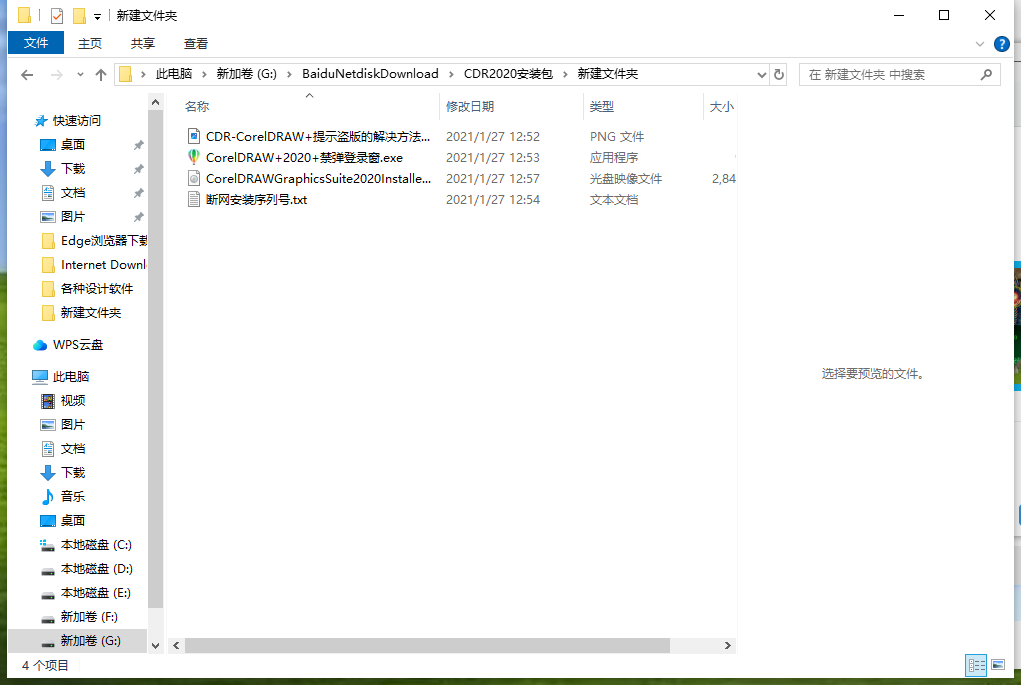This screenshot has width=1021, height=685.
Task: Expand the address bar history dropdown
Action: click(761, 74)
